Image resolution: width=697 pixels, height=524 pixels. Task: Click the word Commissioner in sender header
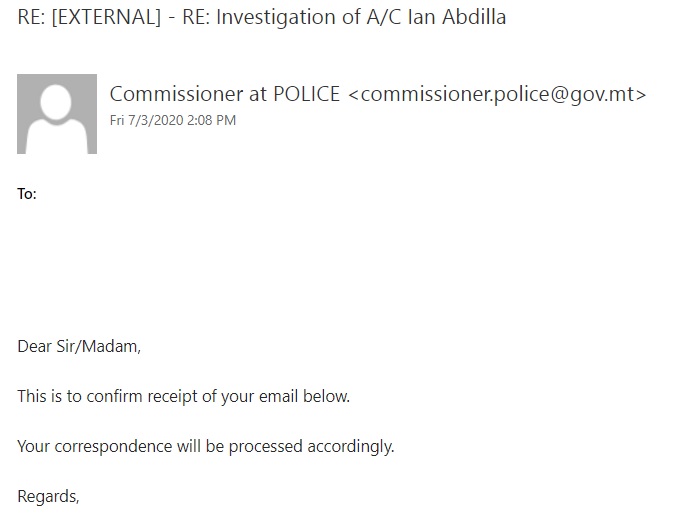[176, 94]
